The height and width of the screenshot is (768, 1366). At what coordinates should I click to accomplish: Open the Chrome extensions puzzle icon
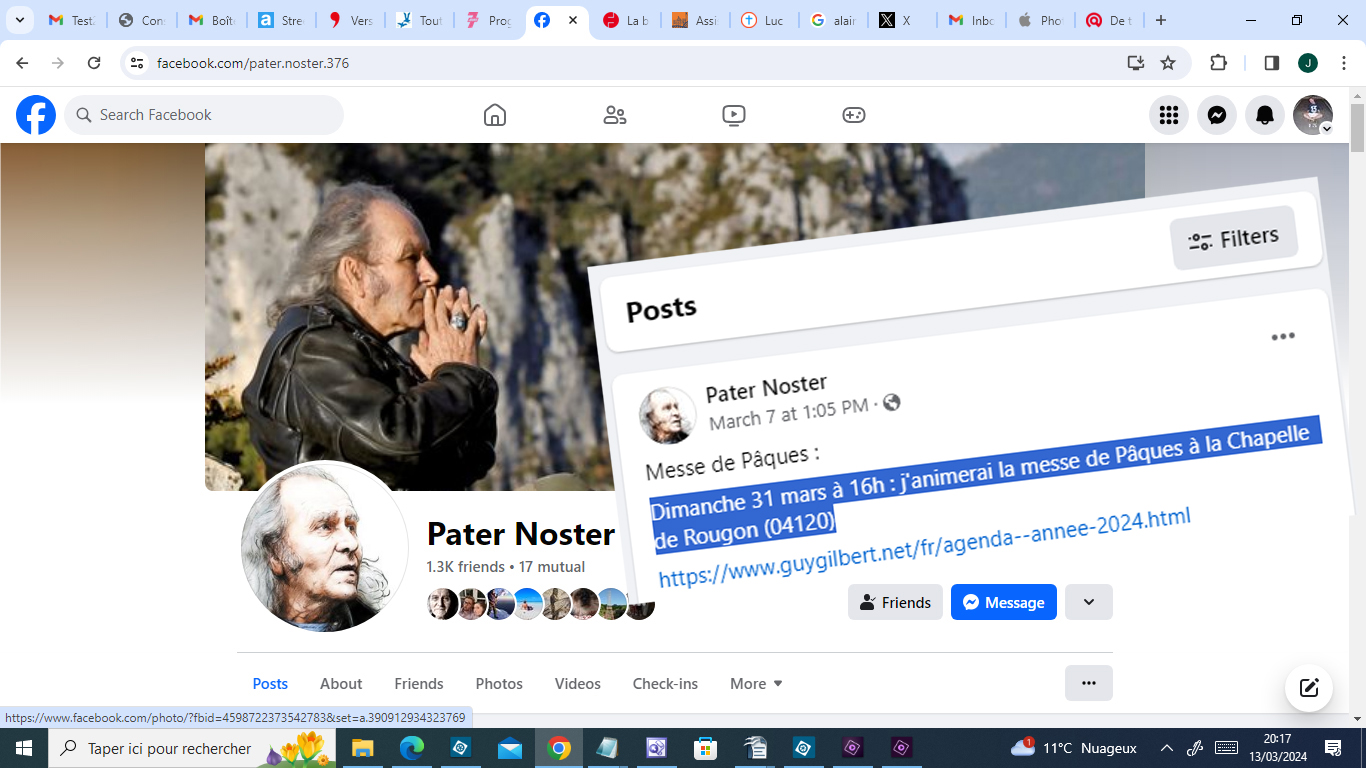pos(1218,63)
